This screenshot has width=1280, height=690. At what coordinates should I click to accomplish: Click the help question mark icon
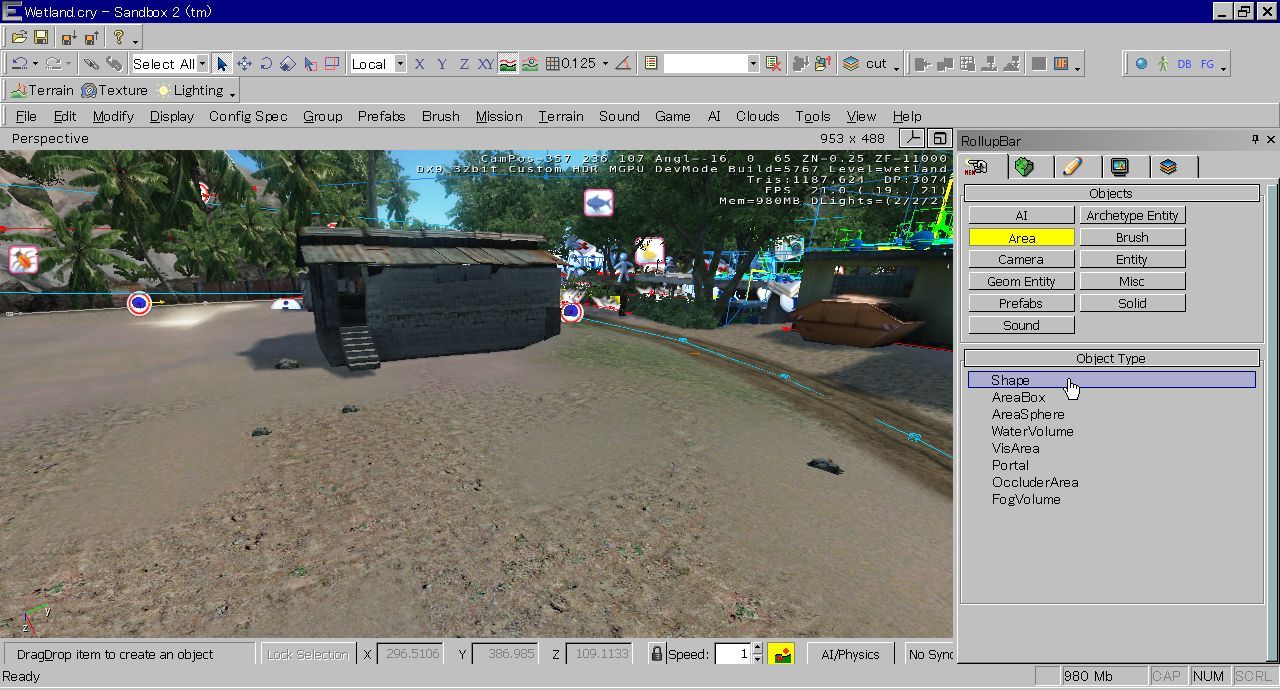119,37
